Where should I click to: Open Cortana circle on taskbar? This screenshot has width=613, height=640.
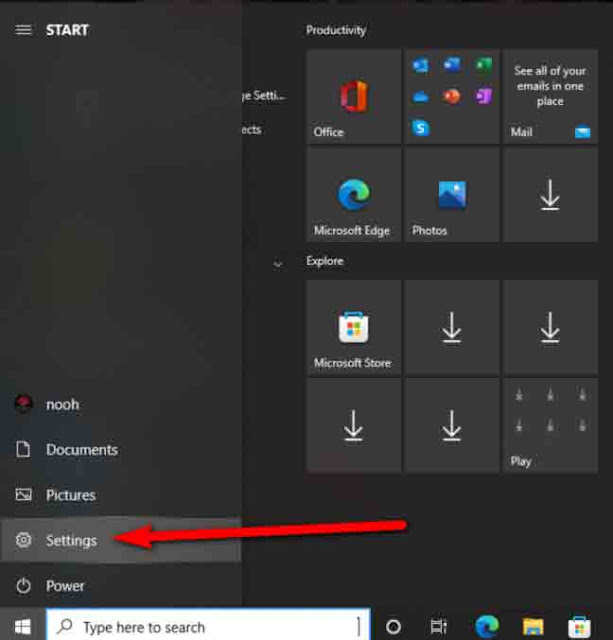pyautogui.click(x=393, y=627)
